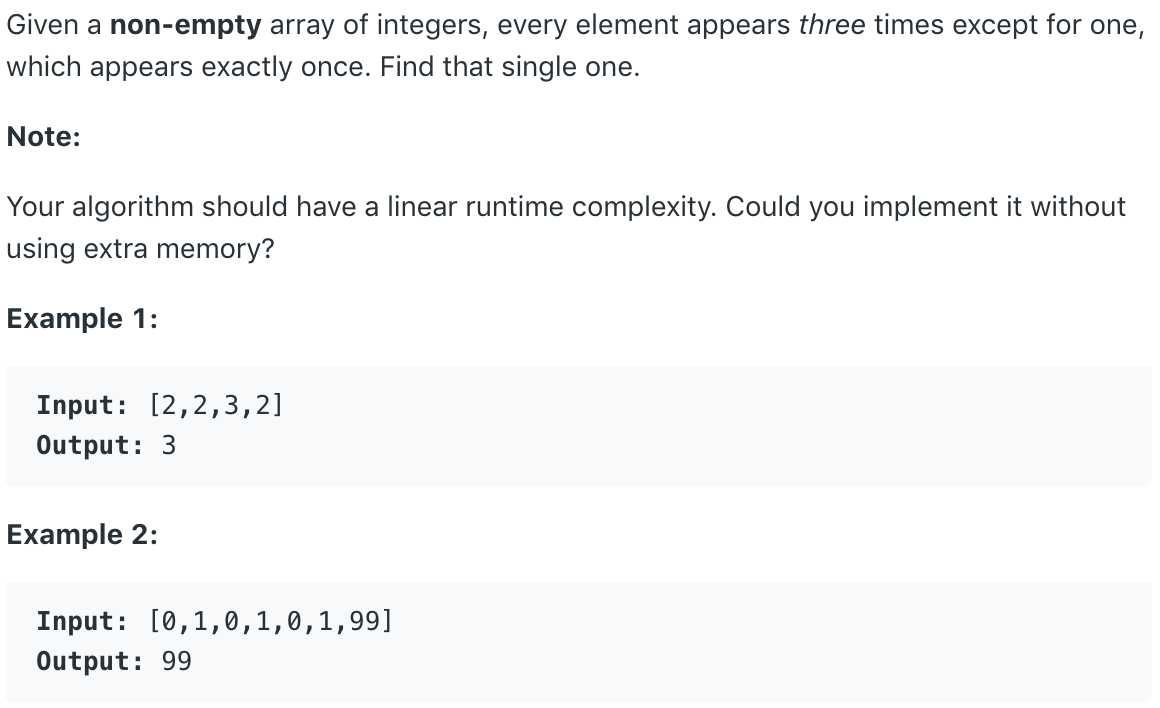Click the "Example 2:" heading
This screenshot has width=1160, height=708.
[82, 534]
